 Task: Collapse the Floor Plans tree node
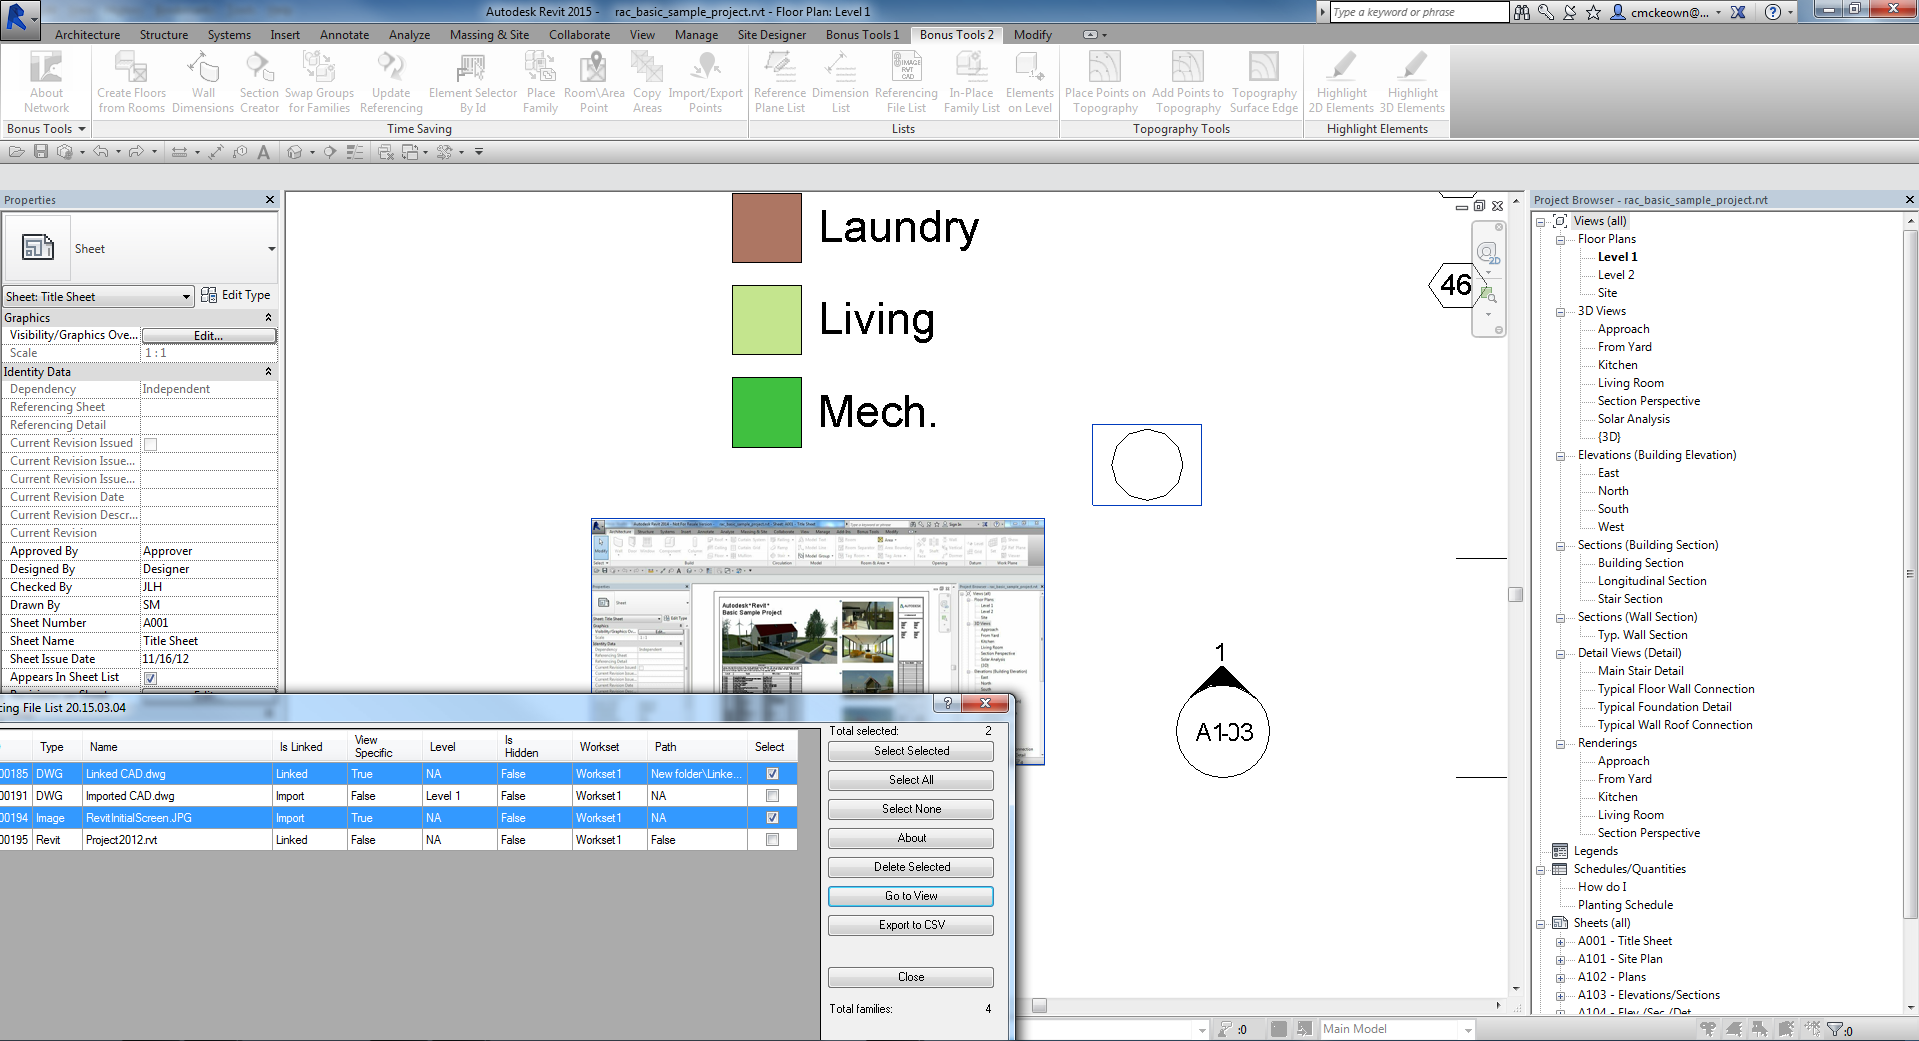1560,240
